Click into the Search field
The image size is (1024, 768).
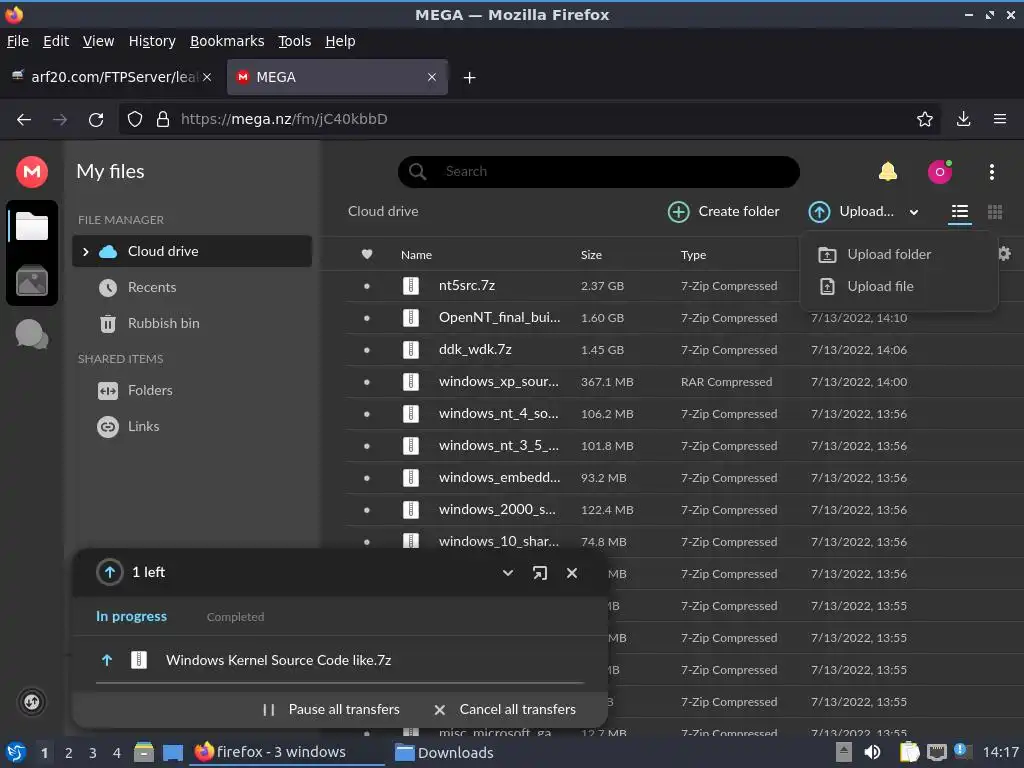598,172
